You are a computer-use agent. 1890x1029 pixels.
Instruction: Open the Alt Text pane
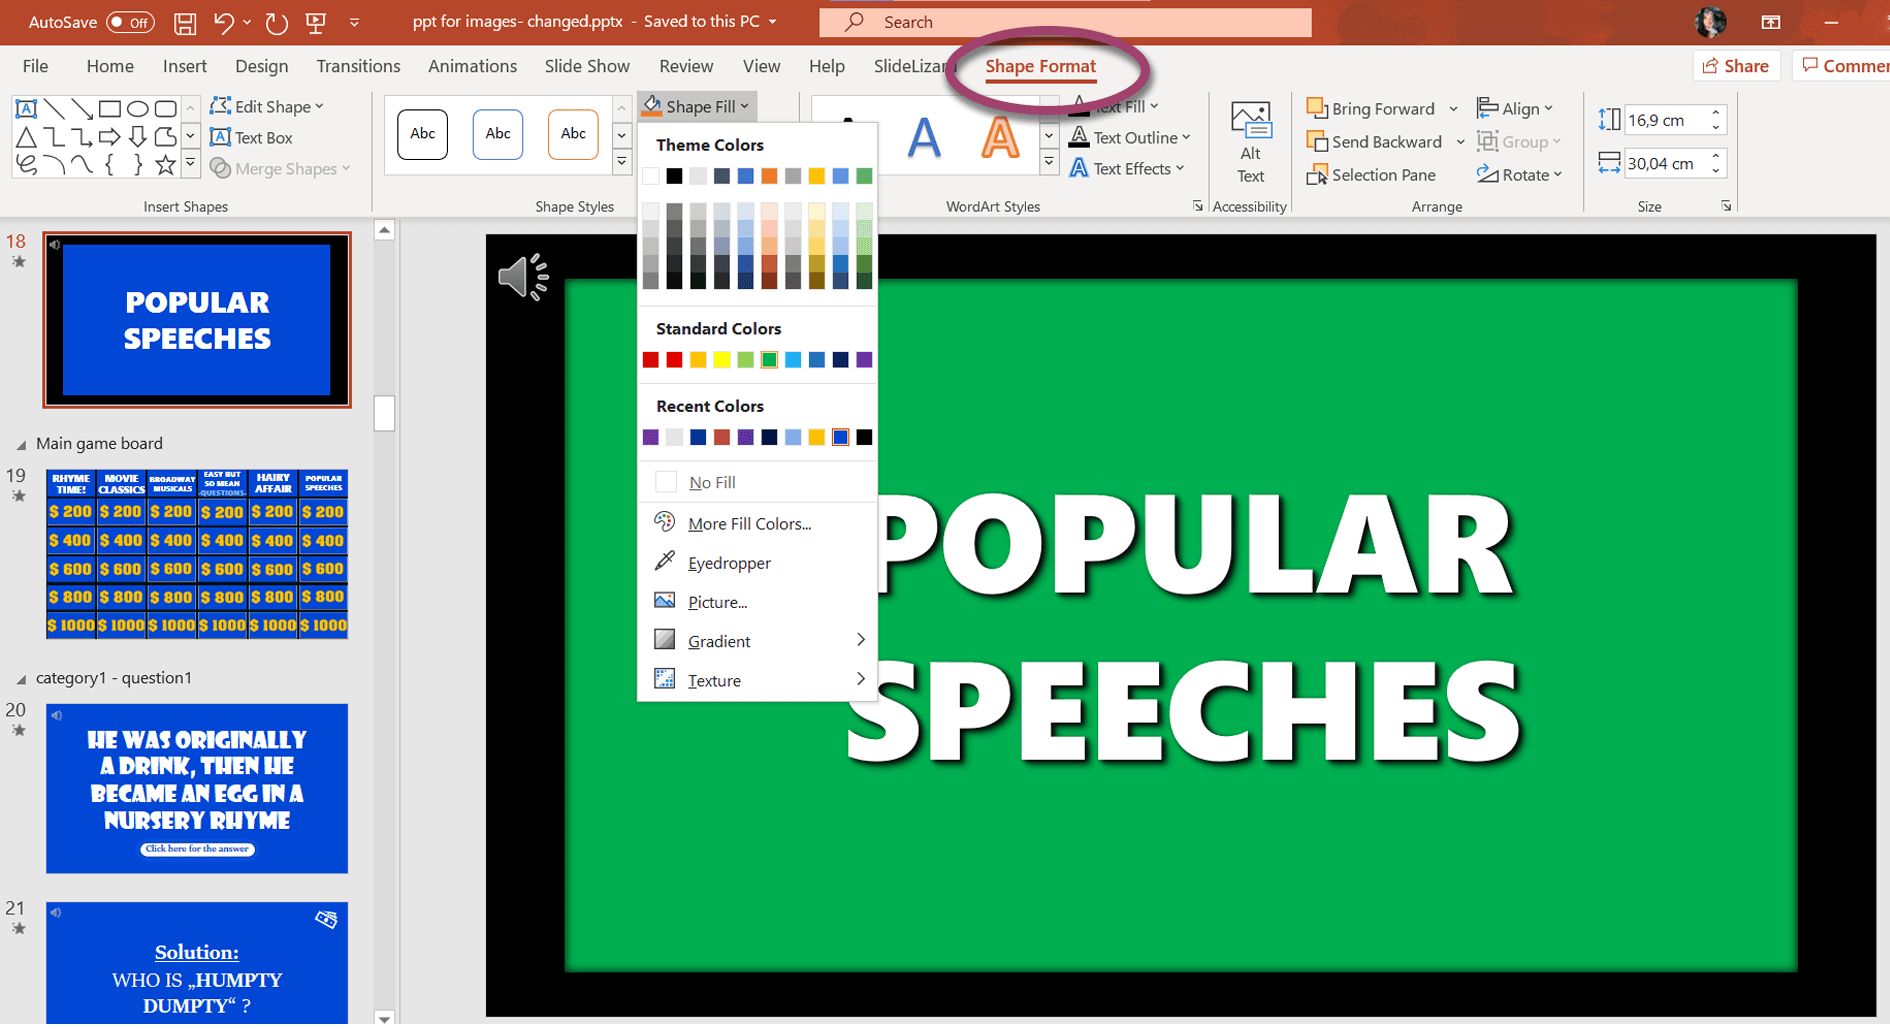click(x=1249, y=140)
